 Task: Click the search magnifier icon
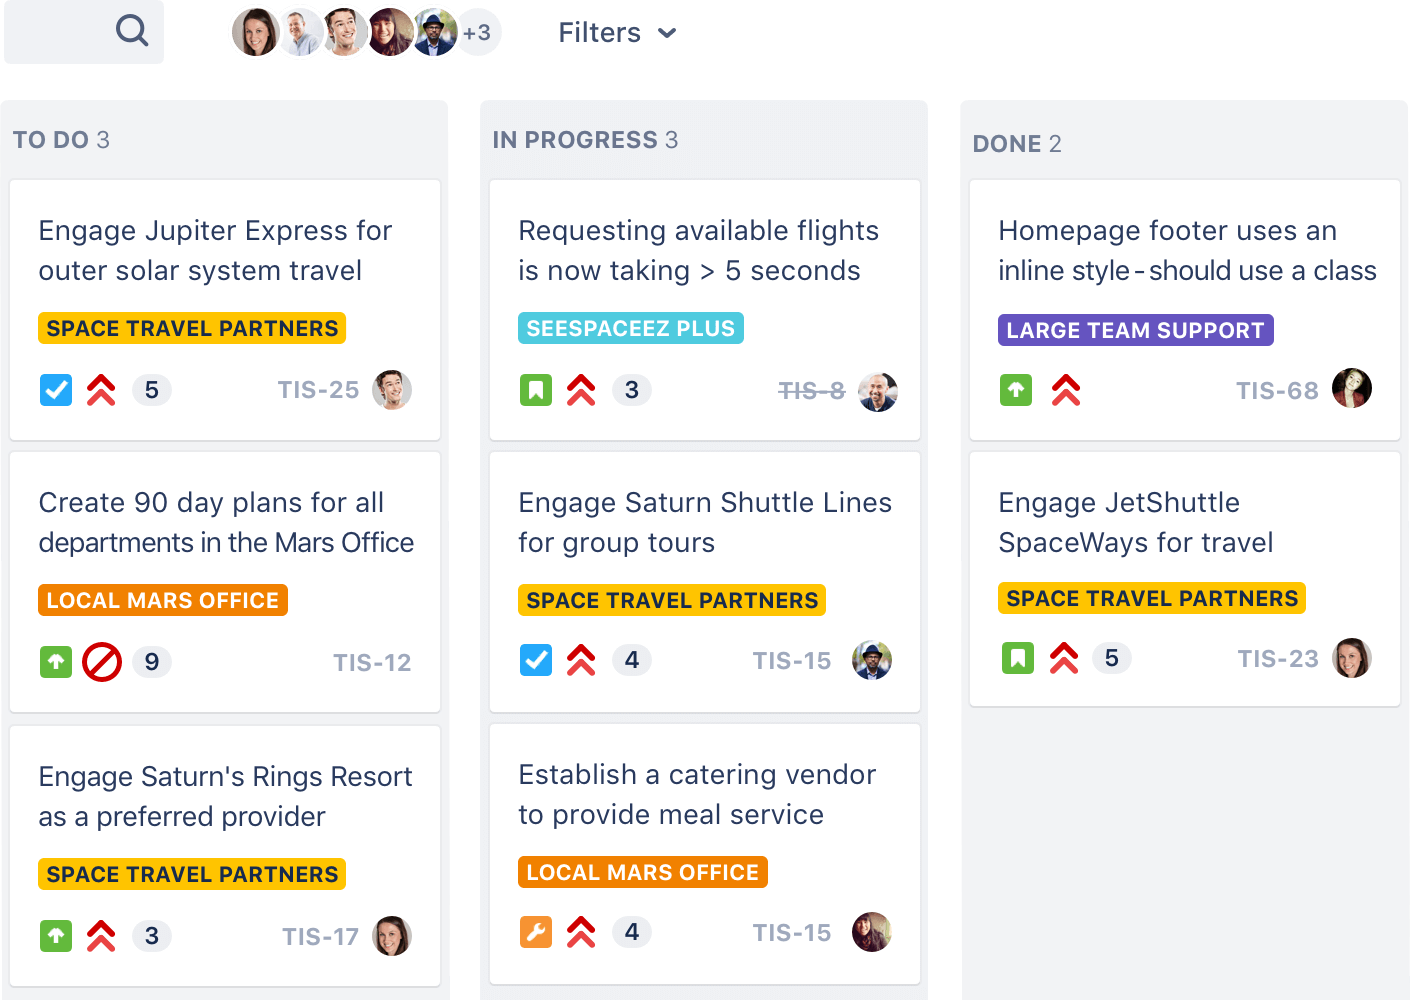coord(132,31)
